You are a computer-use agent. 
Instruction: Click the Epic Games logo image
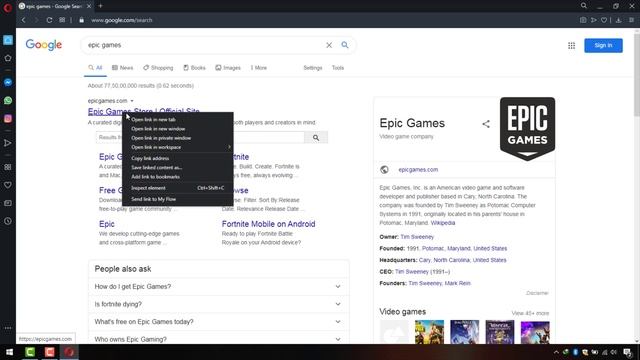(x=527, y=129)
